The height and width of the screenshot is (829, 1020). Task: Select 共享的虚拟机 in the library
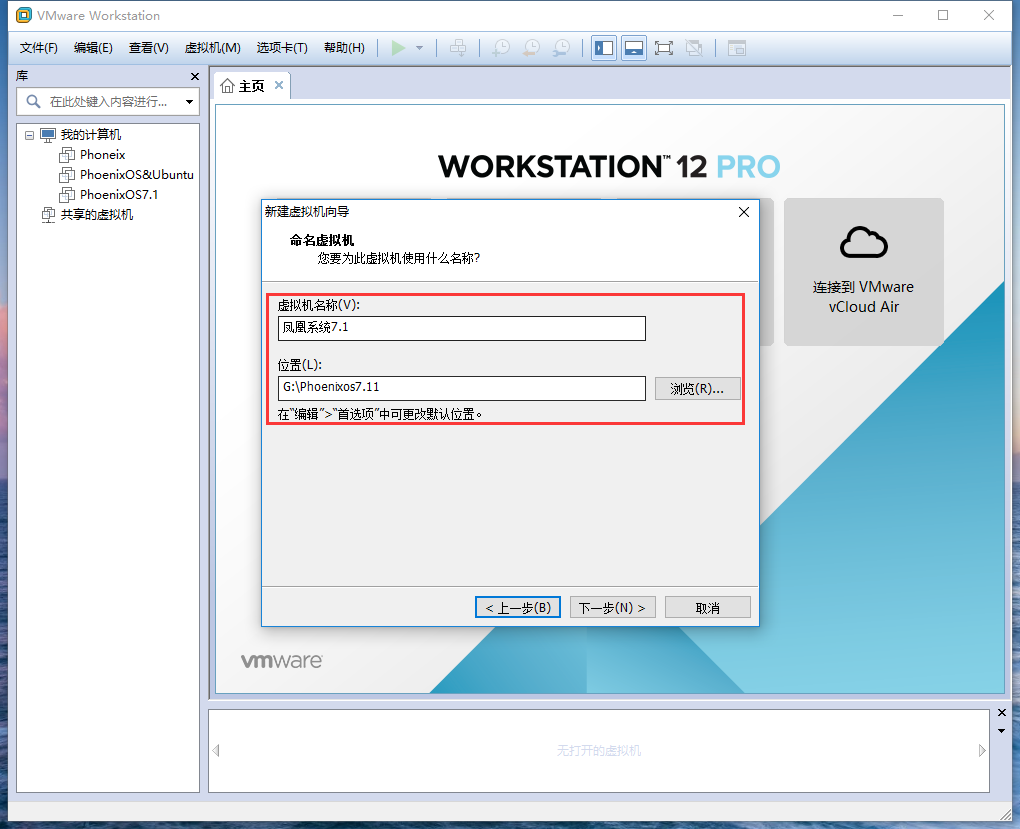[96, 215]
